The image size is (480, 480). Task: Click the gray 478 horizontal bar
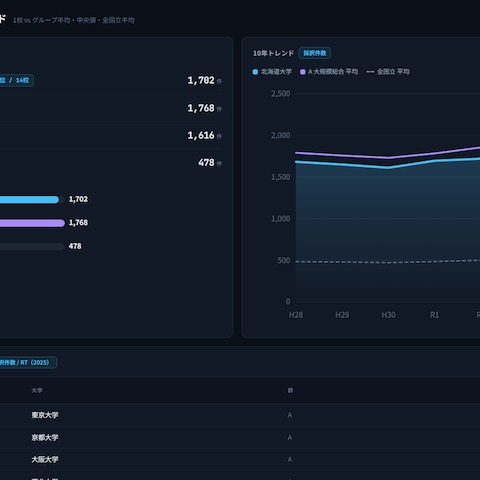[x=32, y=246]
